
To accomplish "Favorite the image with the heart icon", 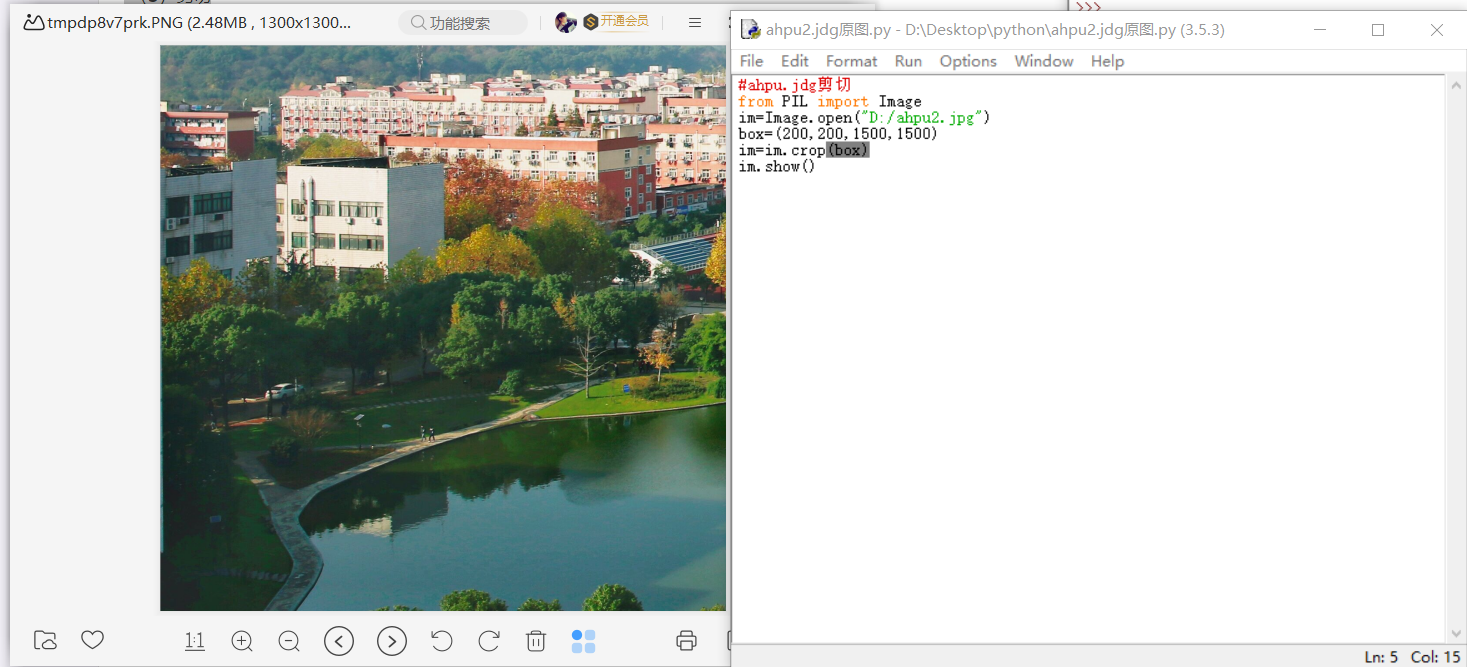I will tap(93, 640).
